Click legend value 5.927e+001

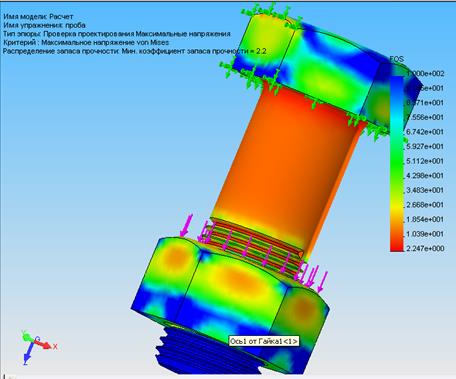[425, 146]
